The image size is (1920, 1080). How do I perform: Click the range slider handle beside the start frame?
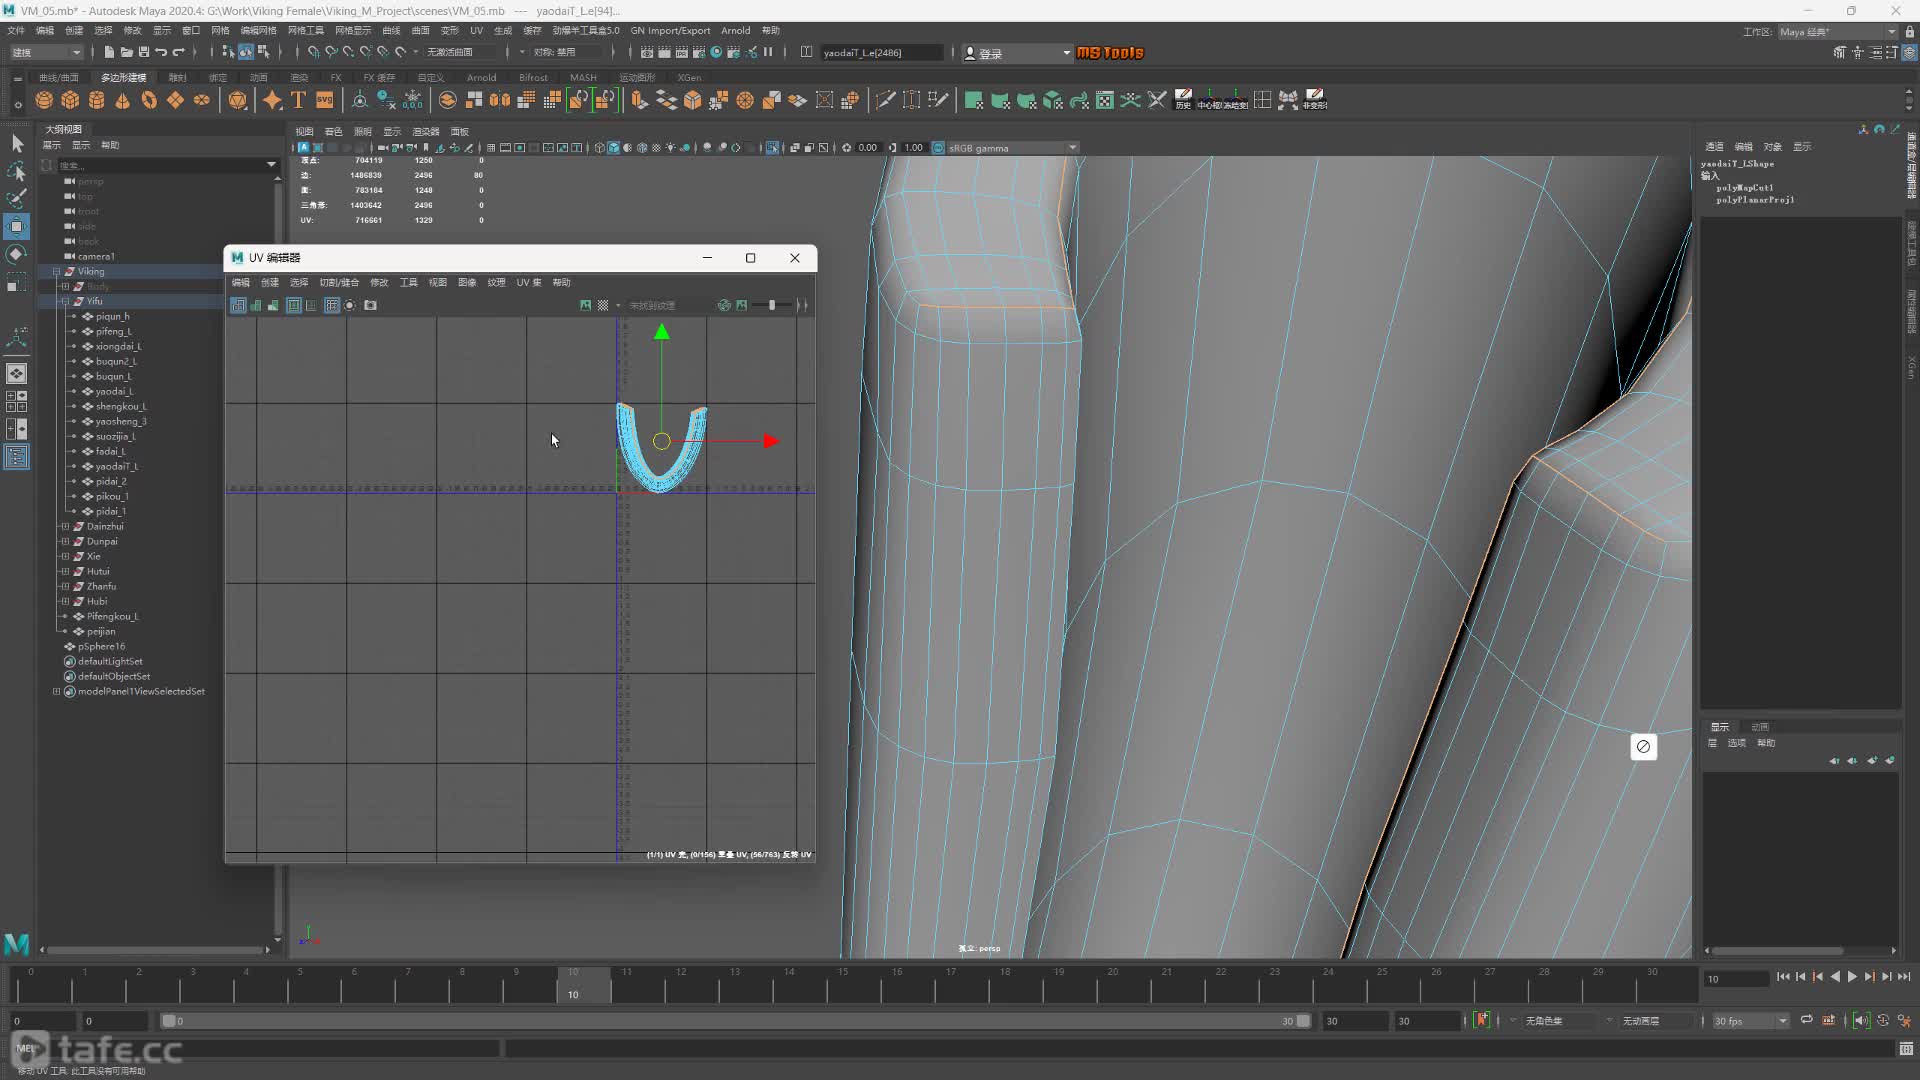tap(169, 1021)
